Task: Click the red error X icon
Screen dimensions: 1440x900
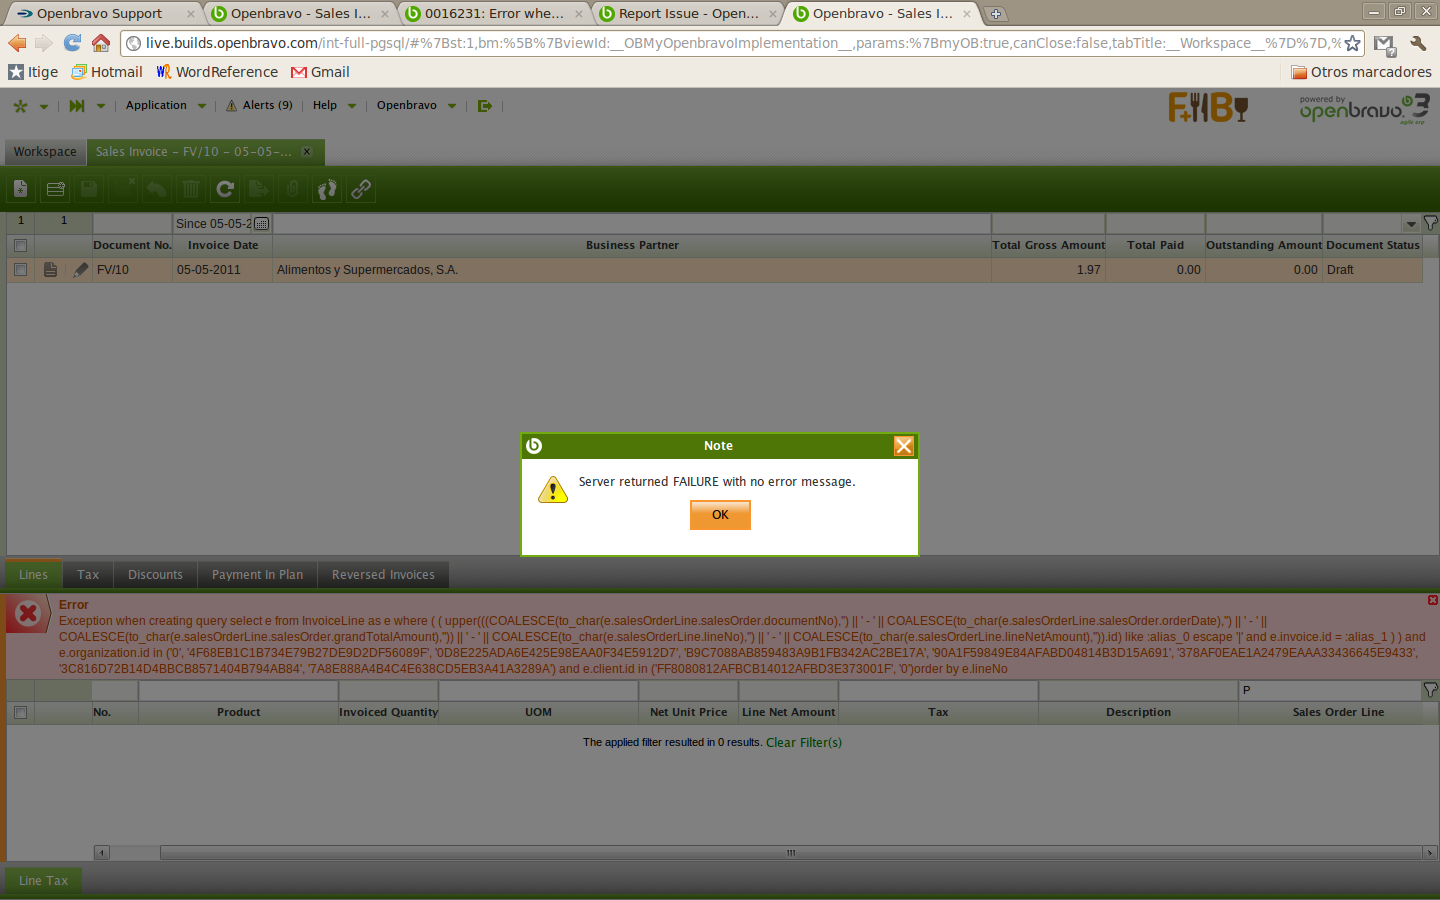Action: (x=28, y=614)
